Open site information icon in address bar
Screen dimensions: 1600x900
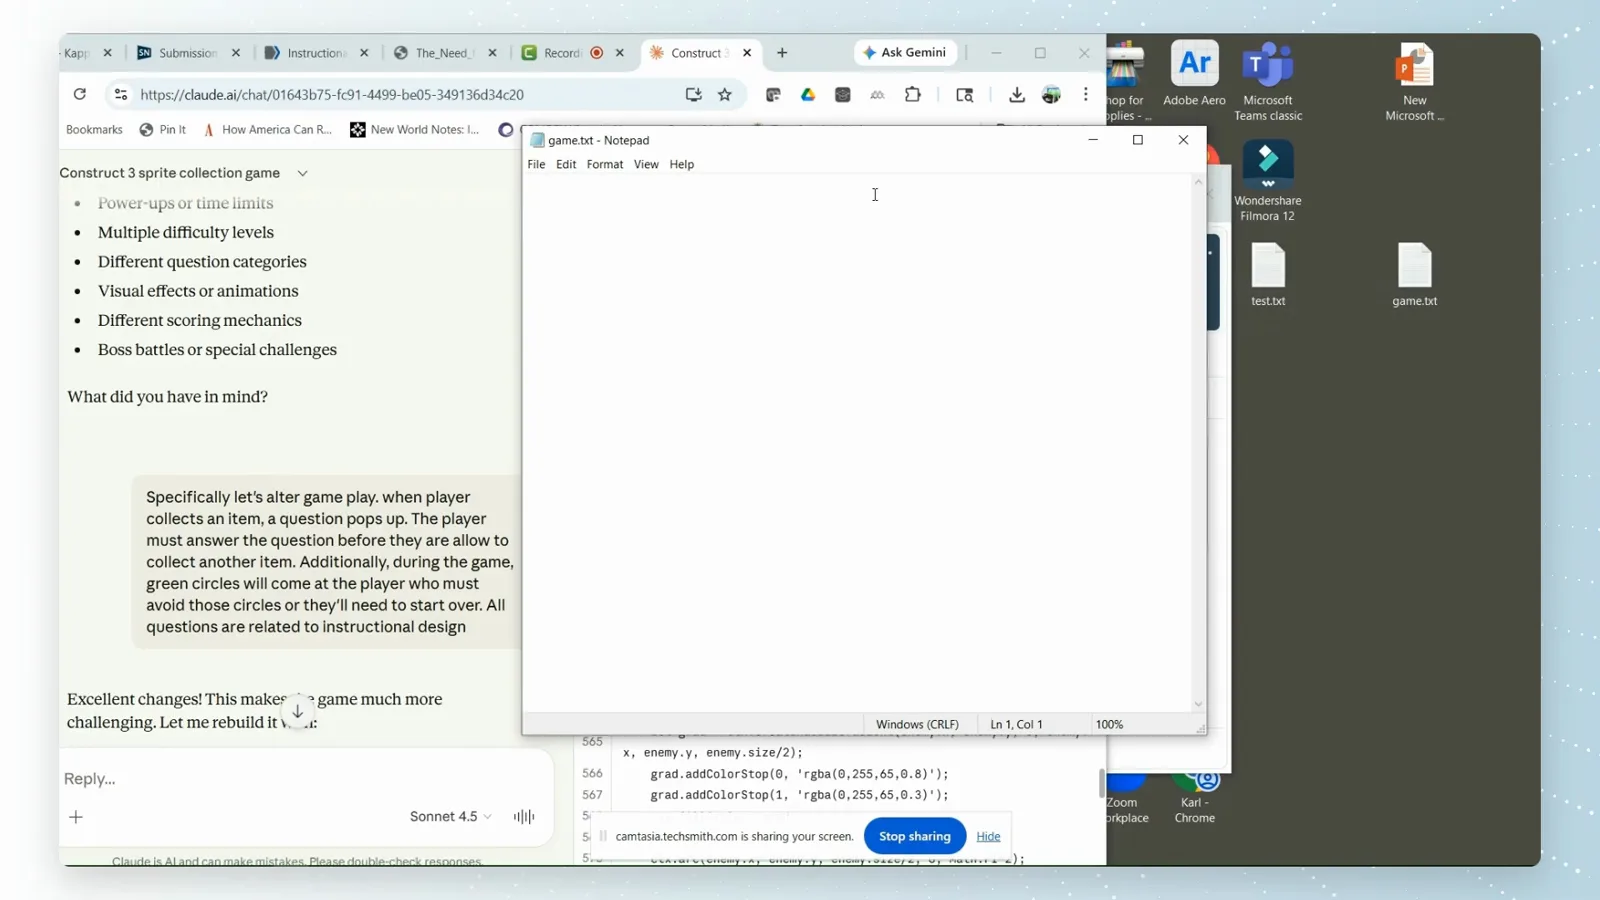121,94
